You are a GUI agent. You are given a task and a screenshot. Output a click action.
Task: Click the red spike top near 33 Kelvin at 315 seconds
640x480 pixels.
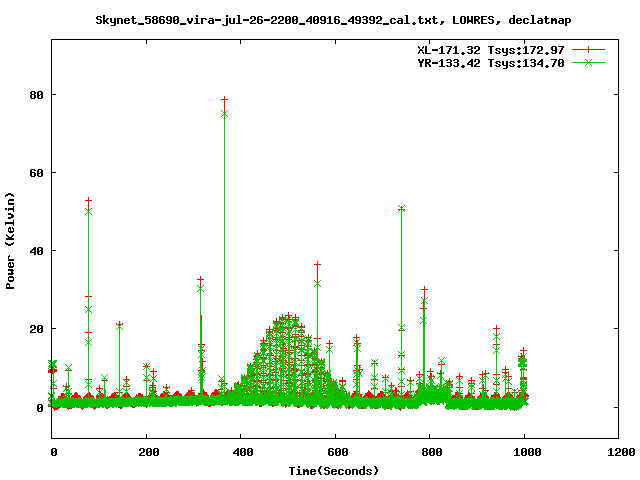200,280
